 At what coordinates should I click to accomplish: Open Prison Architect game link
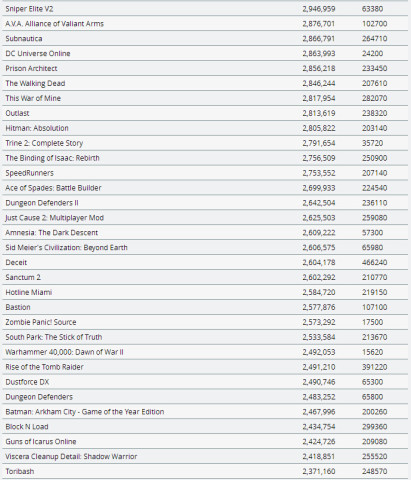tap(31, 69)
